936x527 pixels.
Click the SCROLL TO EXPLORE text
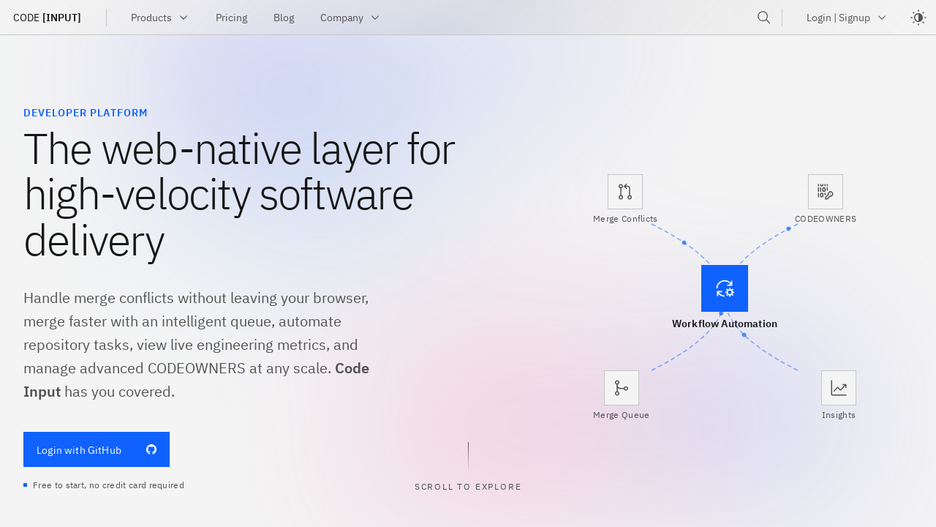468,487
